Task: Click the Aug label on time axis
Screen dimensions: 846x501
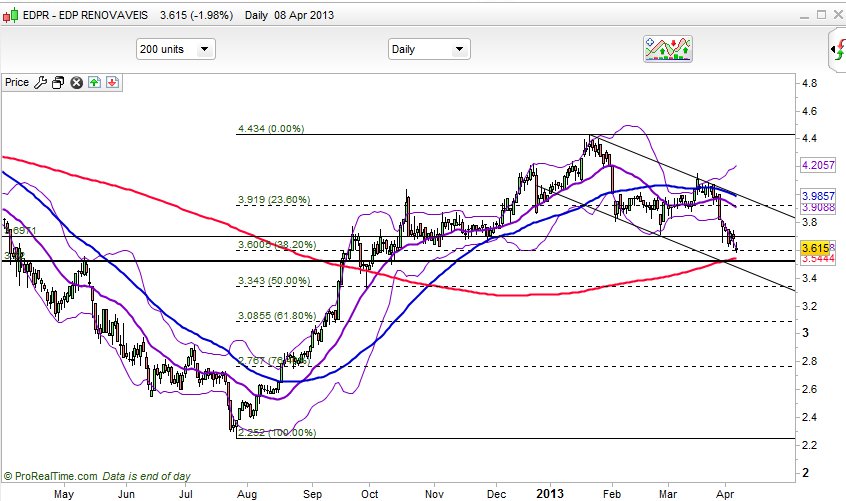Action: (247, 494)
